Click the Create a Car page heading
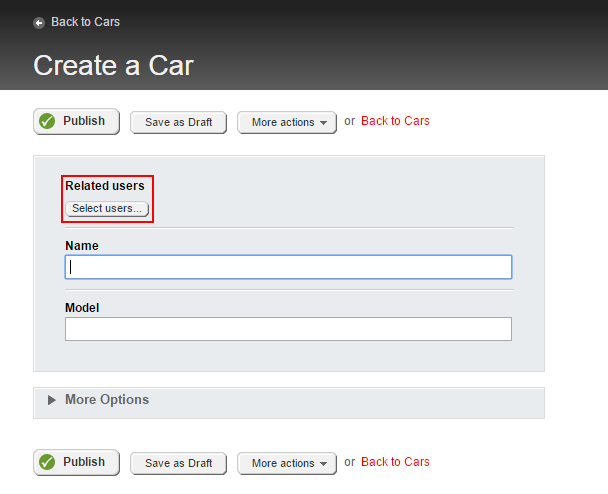Image resolution: width=608 pixels, height=494 pixels. [x=113, y=66]
